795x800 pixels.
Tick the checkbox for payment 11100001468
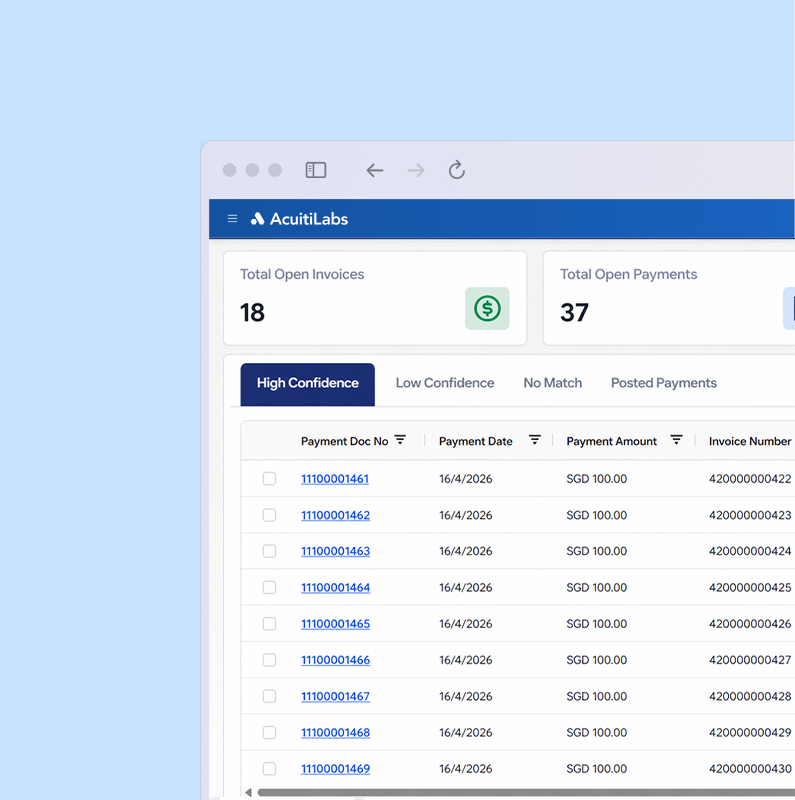click(x=269, y=732)
